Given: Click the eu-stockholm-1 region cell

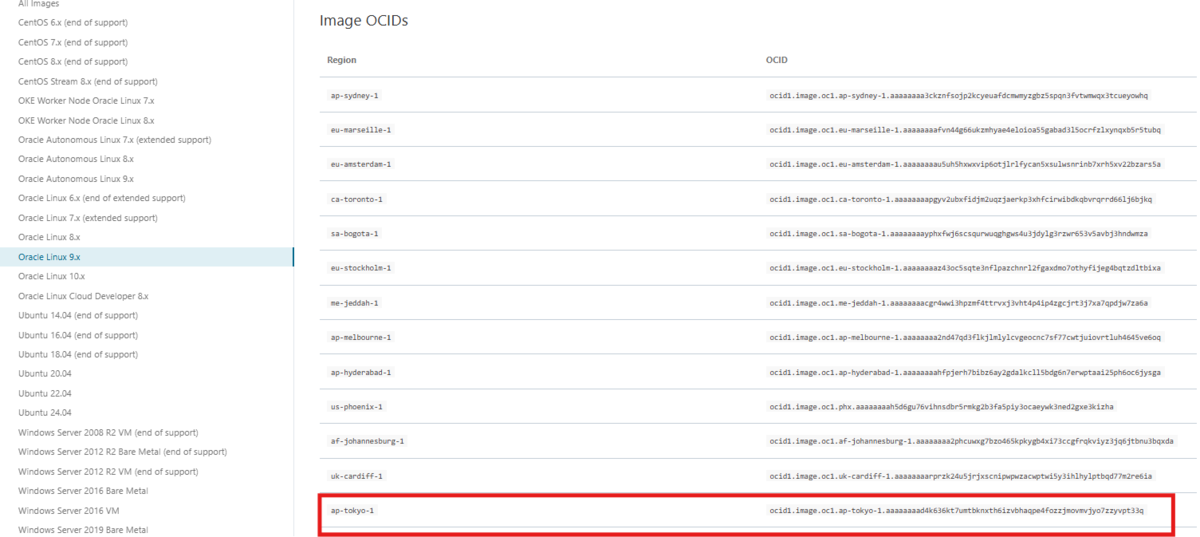Looking at the screenshot, I should click(x=360, y=268).
